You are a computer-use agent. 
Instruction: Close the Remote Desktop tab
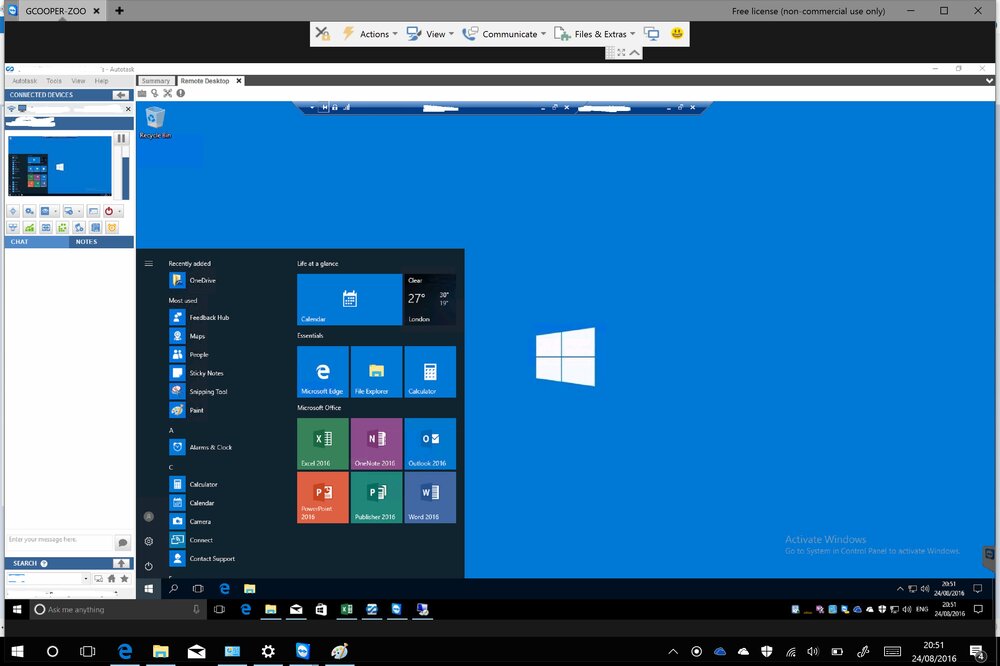239,81
